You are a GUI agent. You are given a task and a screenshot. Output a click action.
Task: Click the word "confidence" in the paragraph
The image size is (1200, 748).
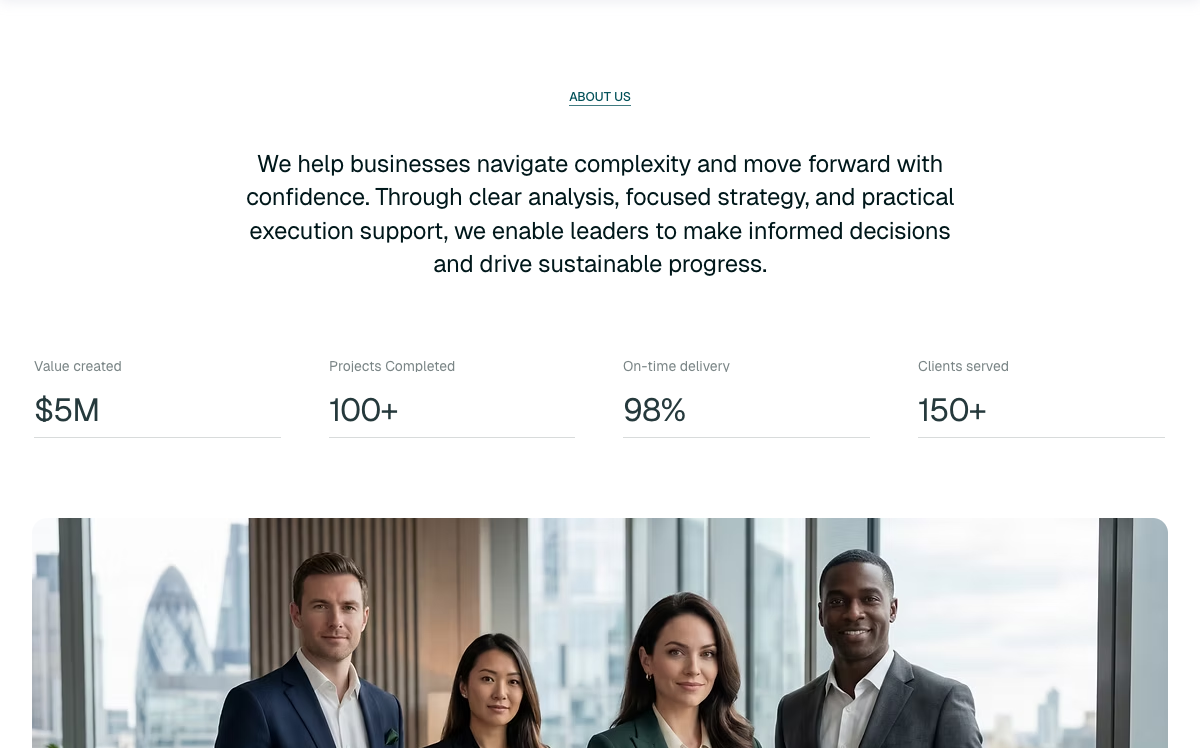click(x=306, y=197)
